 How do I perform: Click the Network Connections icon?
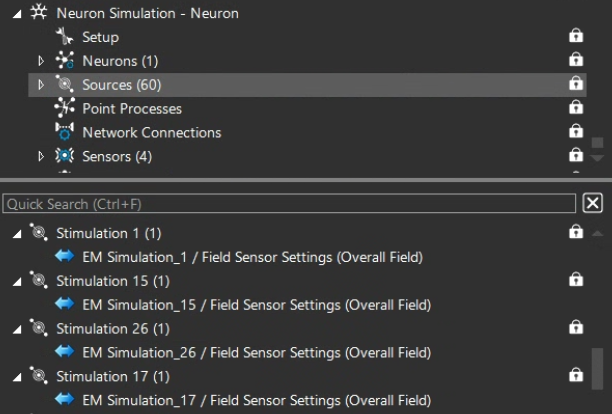click(x=66, y=132)
